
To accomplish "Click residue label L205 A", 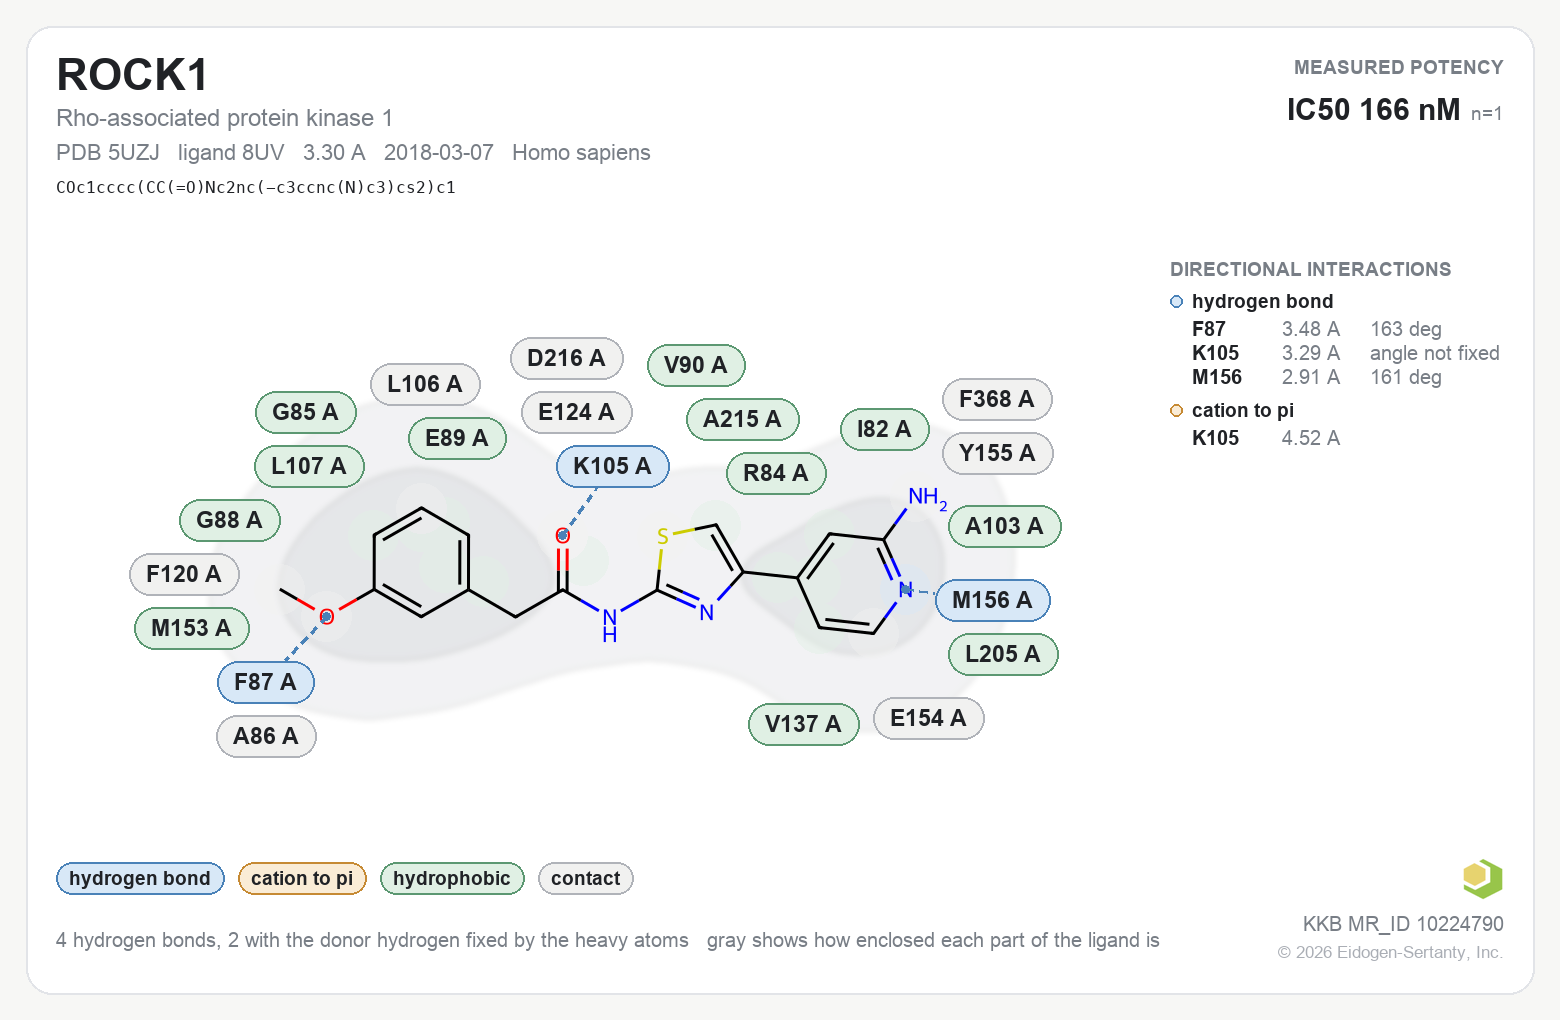I will [x=1003, y=654].
